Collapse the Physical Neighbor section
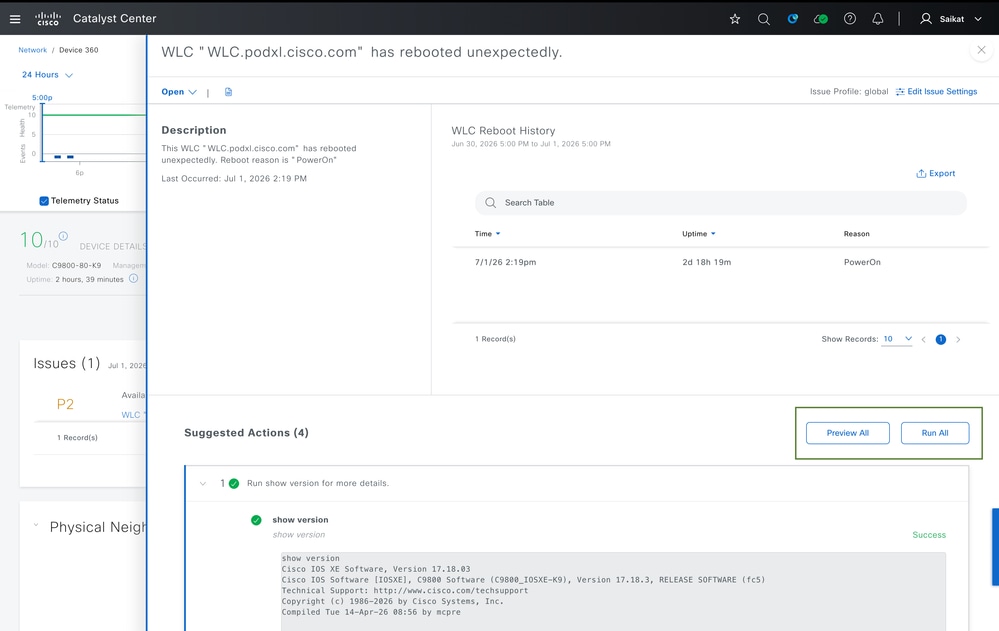 tap(36, 525)
